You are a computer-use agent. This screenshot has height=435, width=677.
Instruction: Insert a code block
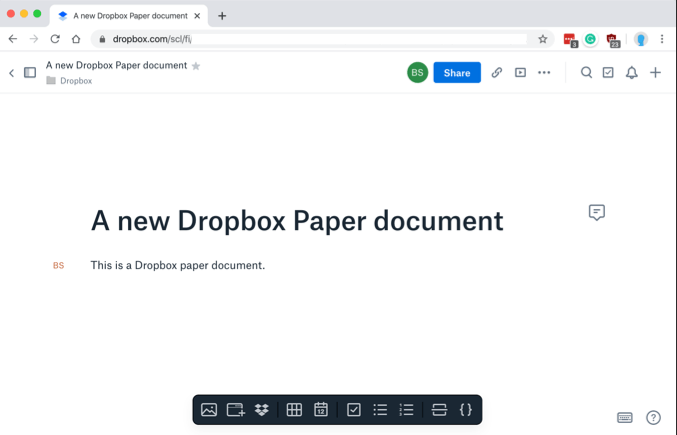(466, 410)
